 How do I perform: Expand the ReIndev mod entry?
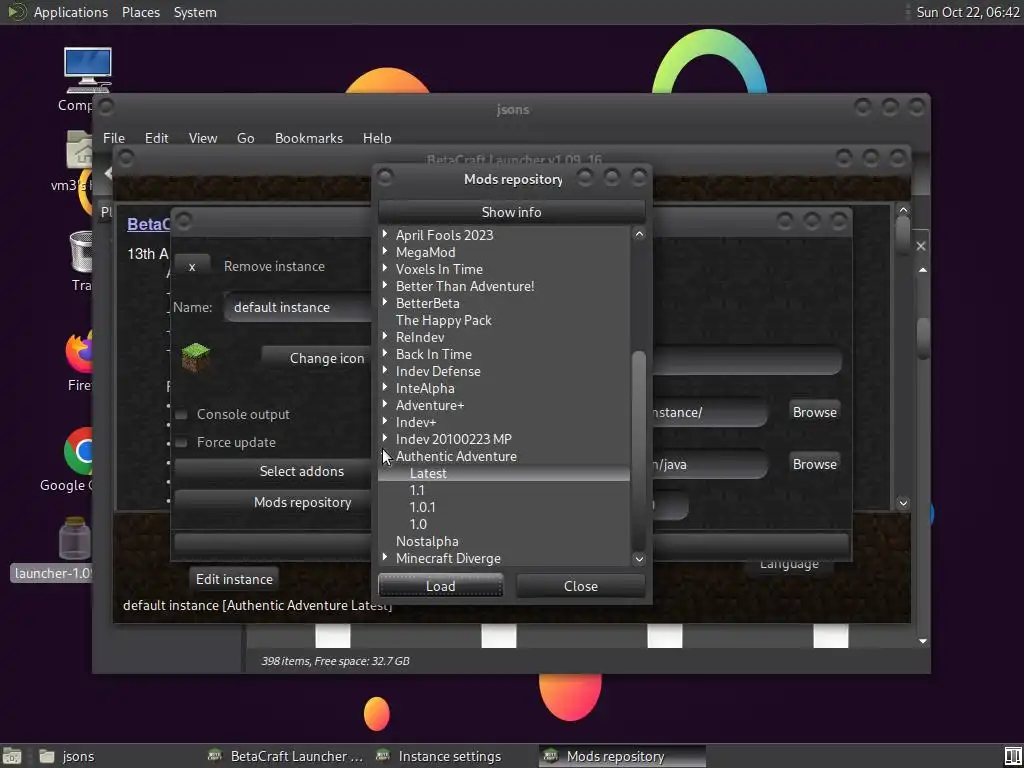(x=385, y=336)
